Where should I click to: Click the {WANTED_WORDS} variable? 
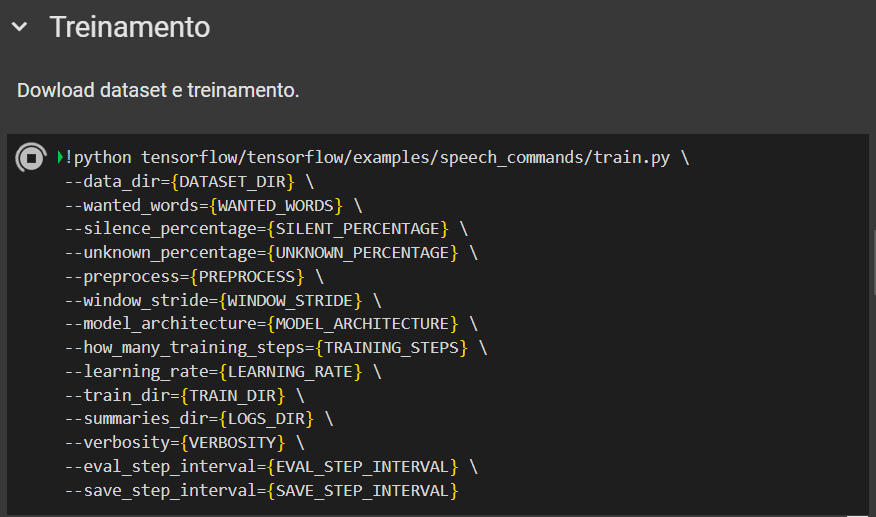tap(277, 205)
